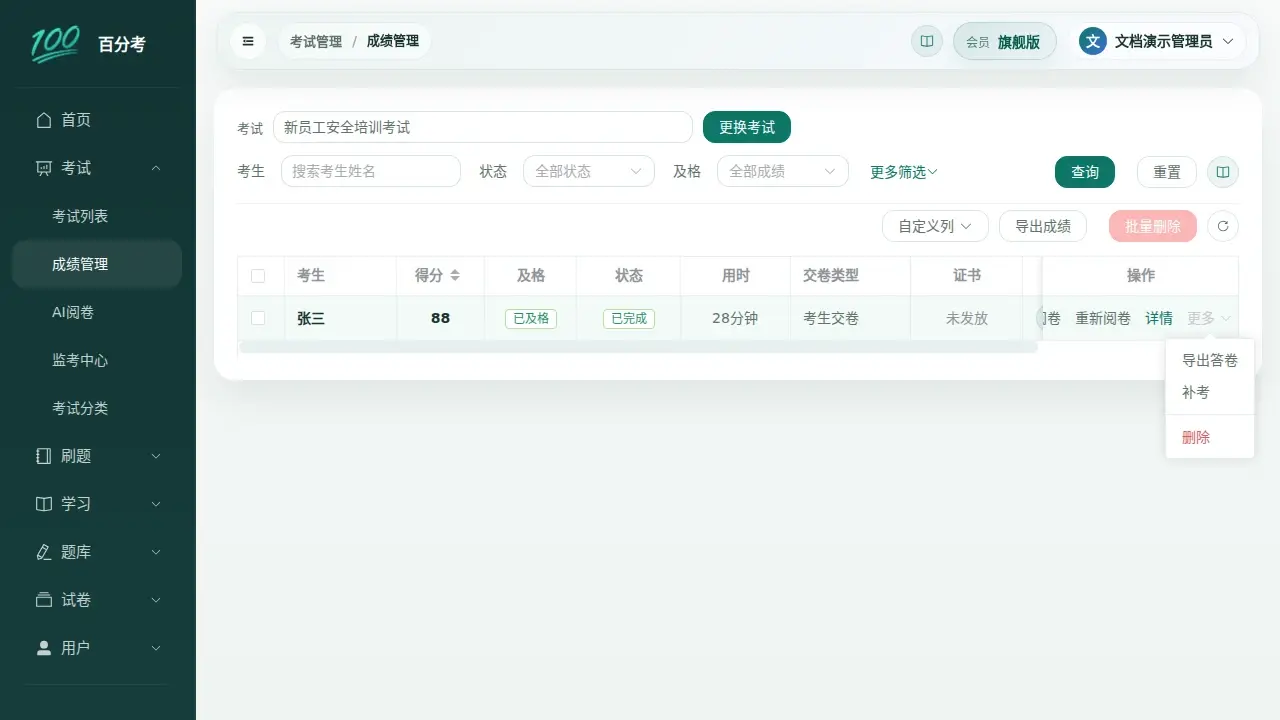The image size is (1280, 720).
Task: Click 重新阅卷 for 张三
Action: [x=1103, y=318]
